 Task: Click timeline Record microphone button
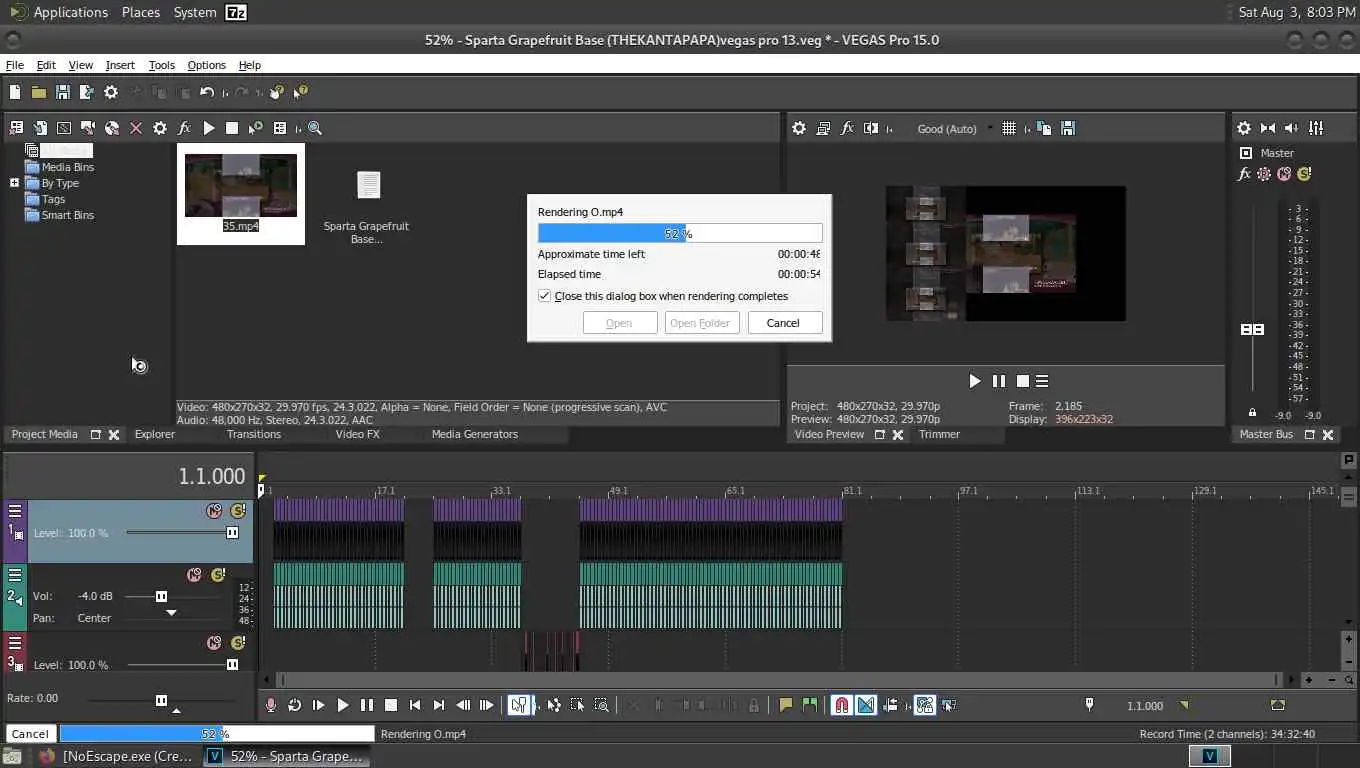(x=270, y=705)
